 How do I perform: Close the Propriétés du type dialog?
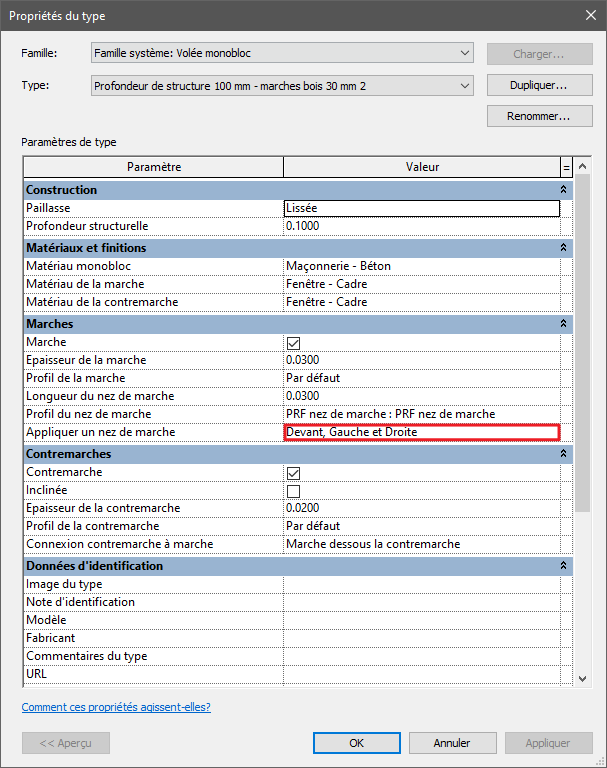pos(591,15)
